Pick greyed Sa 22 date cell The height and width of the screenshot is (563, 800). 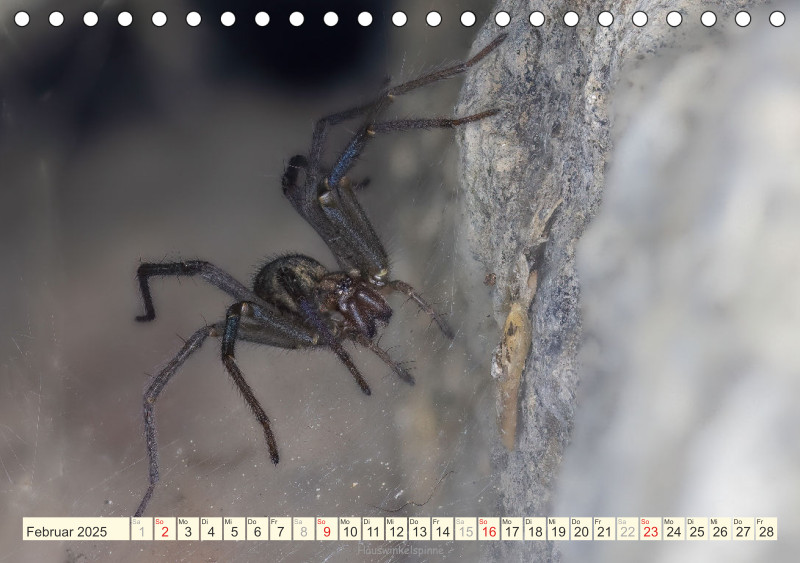(x=628, y=529)
